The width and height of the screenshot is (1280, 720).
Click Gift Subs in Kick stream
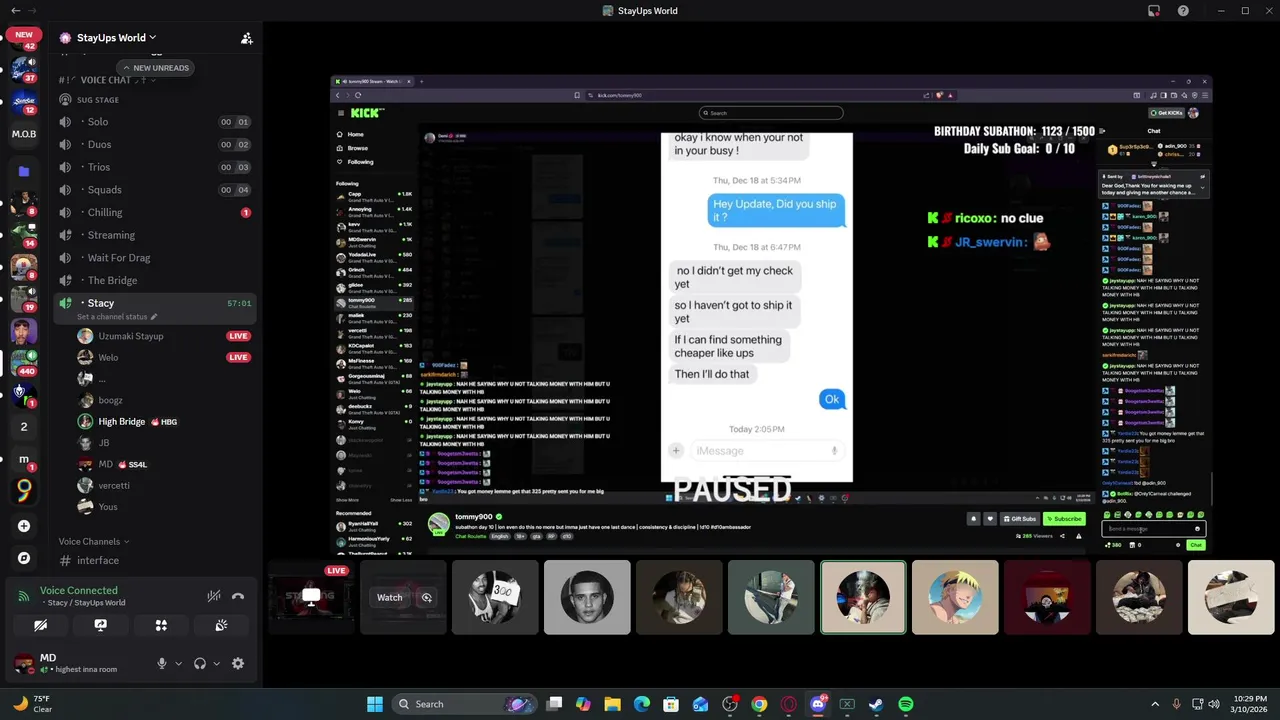pos(1018,519)
